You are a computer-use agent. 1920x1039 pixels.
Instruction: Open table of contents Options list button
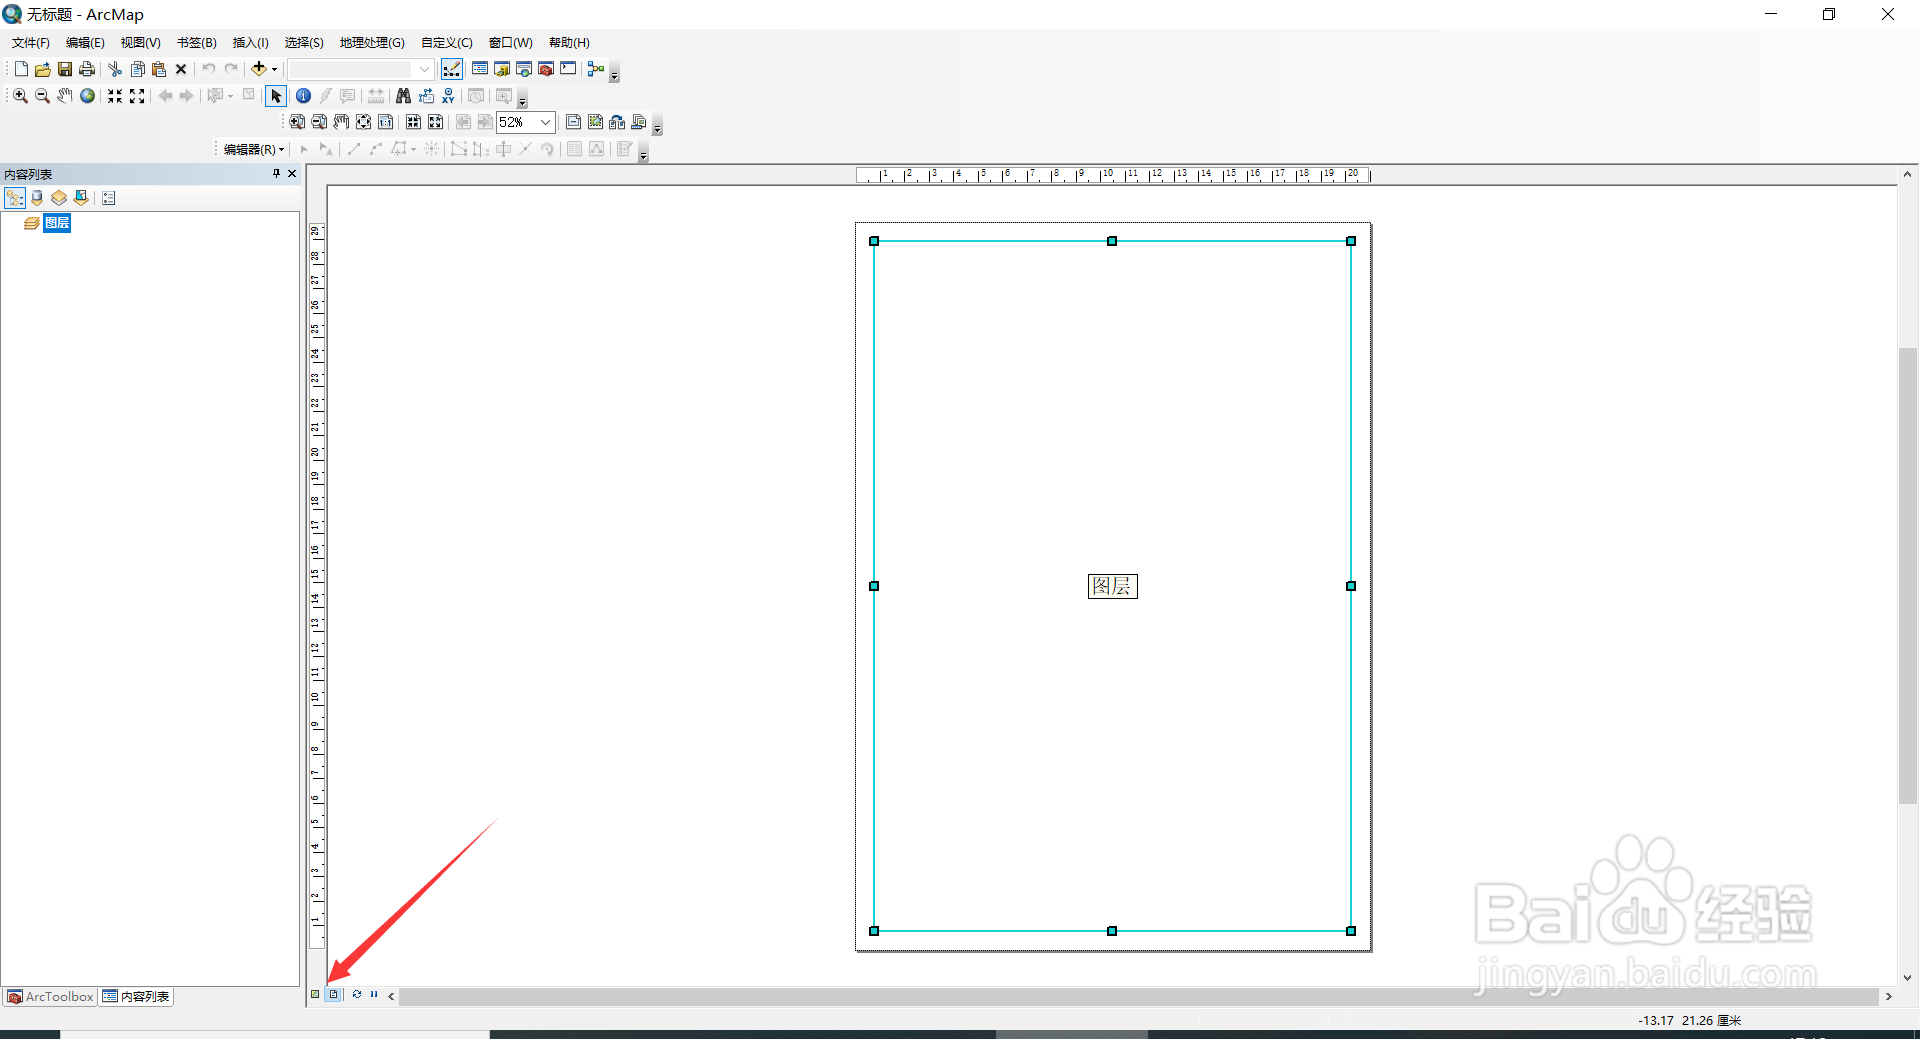tap(109, 198)
